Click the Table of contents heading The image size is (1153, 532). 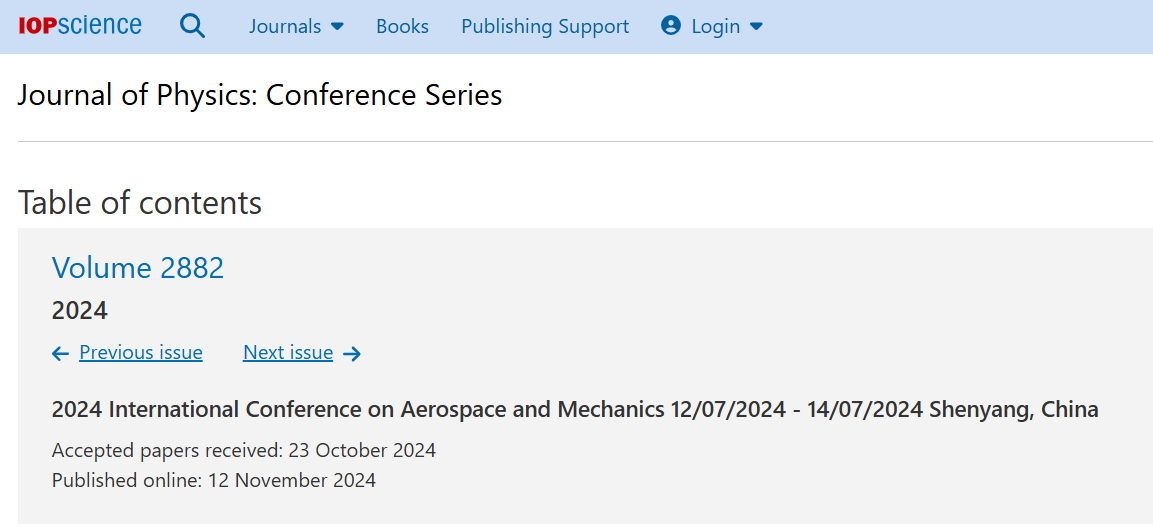[x=140, y=202]
